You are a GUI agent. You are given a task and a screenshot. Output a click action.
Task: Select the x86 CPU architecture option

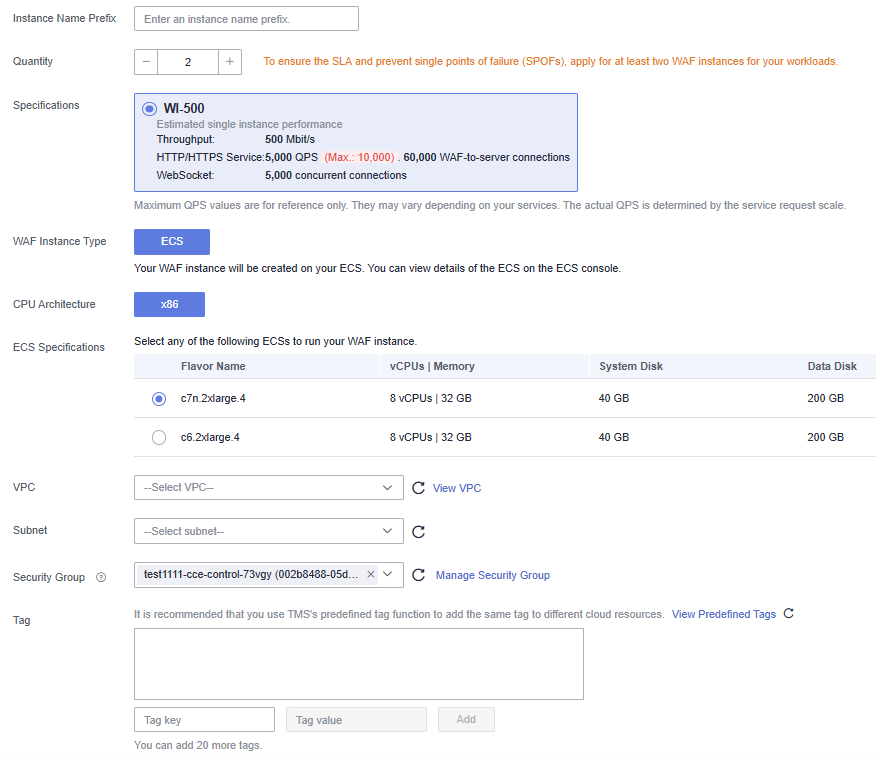[169, 304]
